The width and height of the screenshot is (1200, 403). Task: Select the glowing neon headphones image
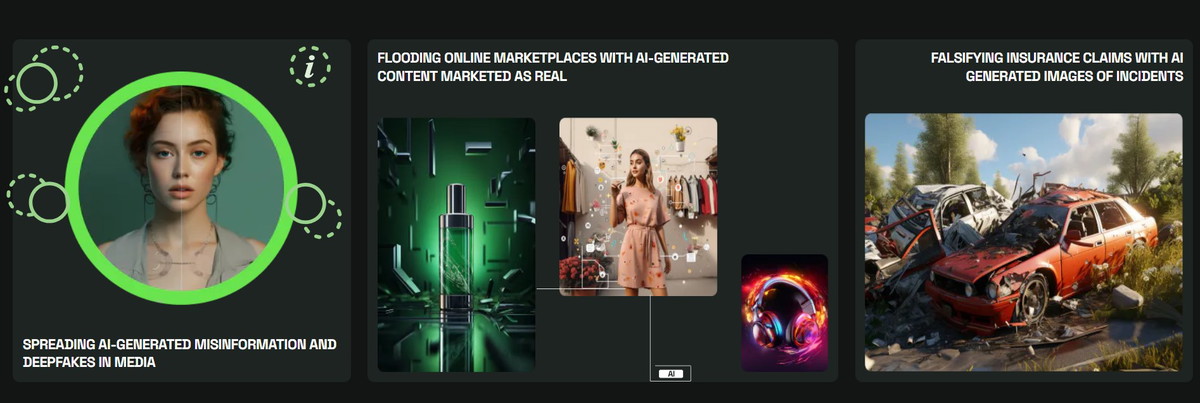pyautogui.click(x=784, y=313)
